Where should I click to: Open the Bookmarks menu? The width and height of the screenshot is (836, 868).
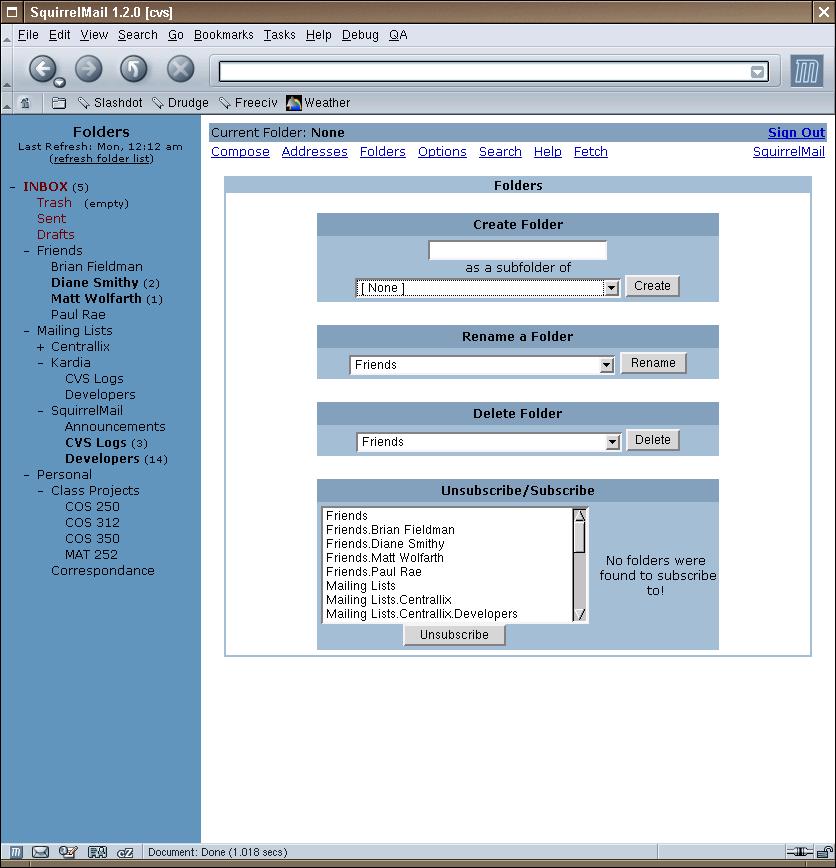[223, 35]
